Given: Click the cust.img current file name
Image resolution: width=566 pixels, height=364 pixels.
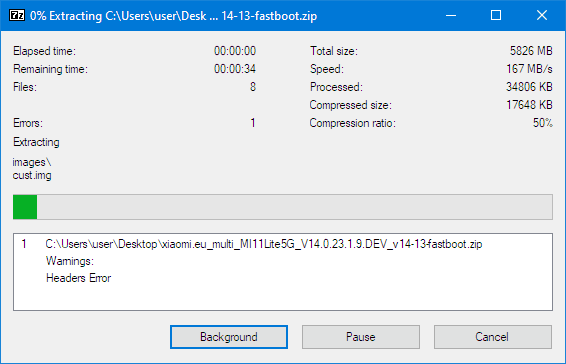Looking at the screenshot, I should tap(32, 176).
